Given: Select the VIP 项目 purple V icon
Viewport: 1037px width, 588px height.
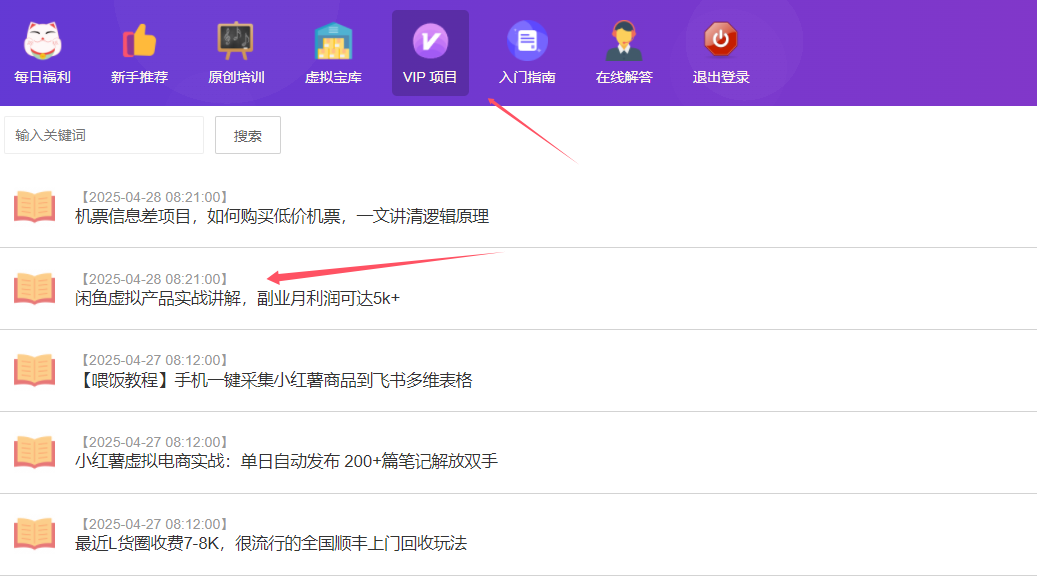Looking at the screenshot, I should click(x=431, y=41).
